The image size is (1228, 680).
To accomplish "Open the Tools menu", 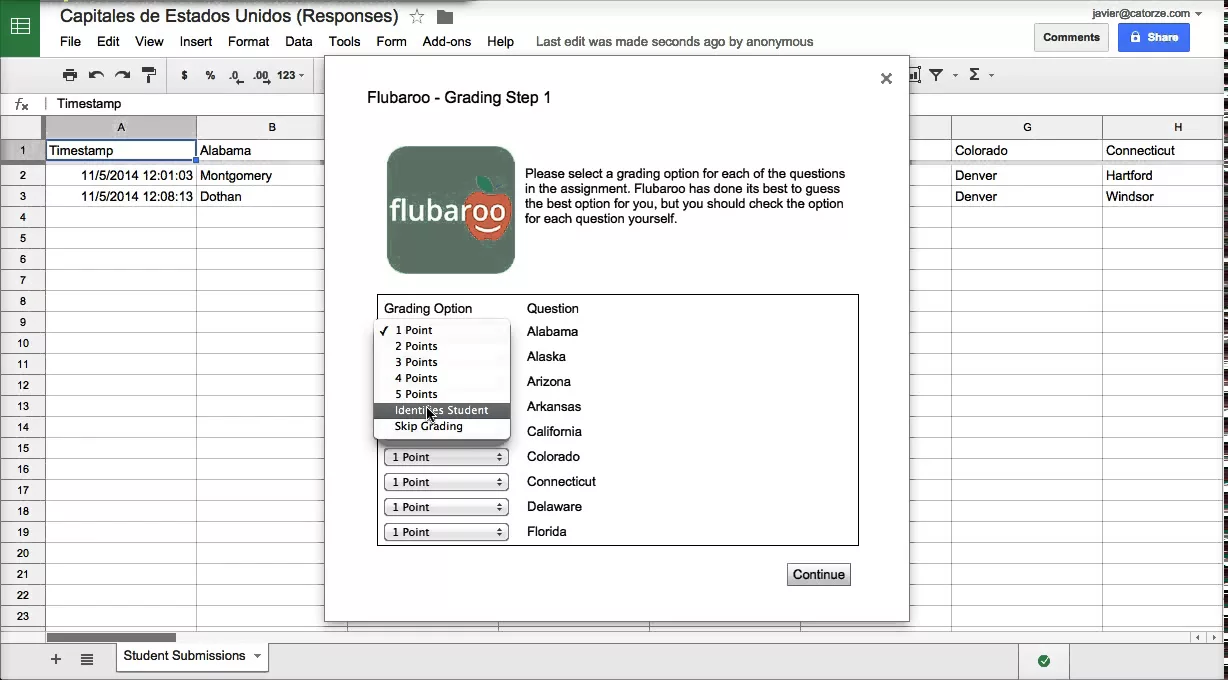I will tap(344, 42).
